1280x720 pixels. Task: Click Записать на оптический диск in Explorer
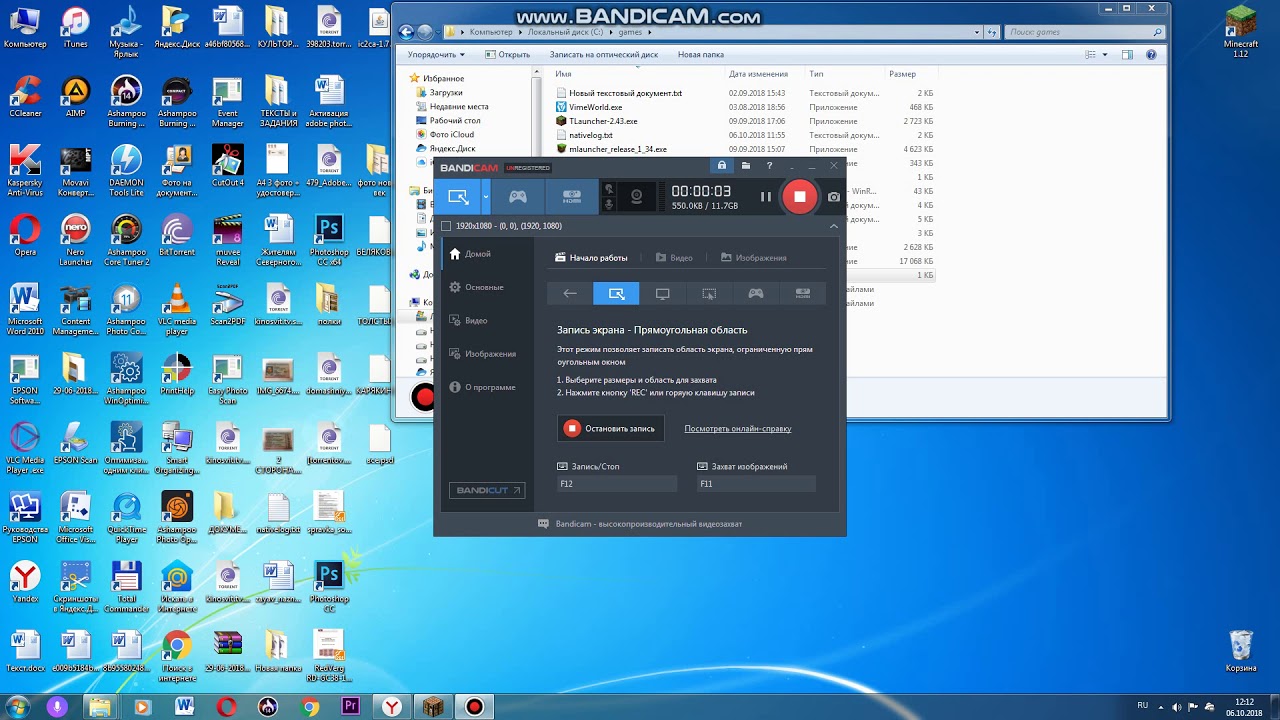point(604,55)
